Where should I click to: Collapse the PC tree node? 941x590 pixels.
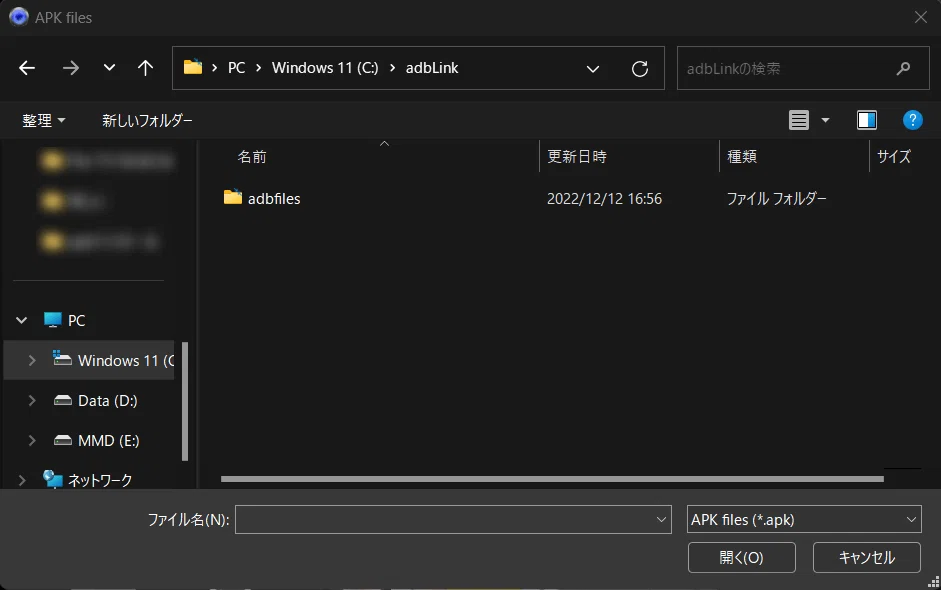tap(22, 321)
